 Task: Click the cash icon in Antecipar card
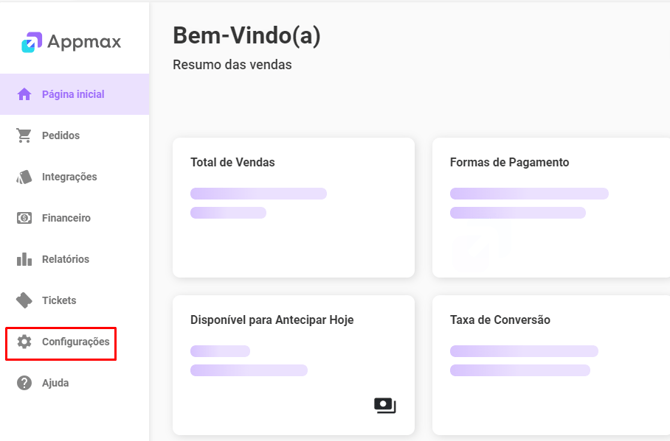click(x=385, y=405)
